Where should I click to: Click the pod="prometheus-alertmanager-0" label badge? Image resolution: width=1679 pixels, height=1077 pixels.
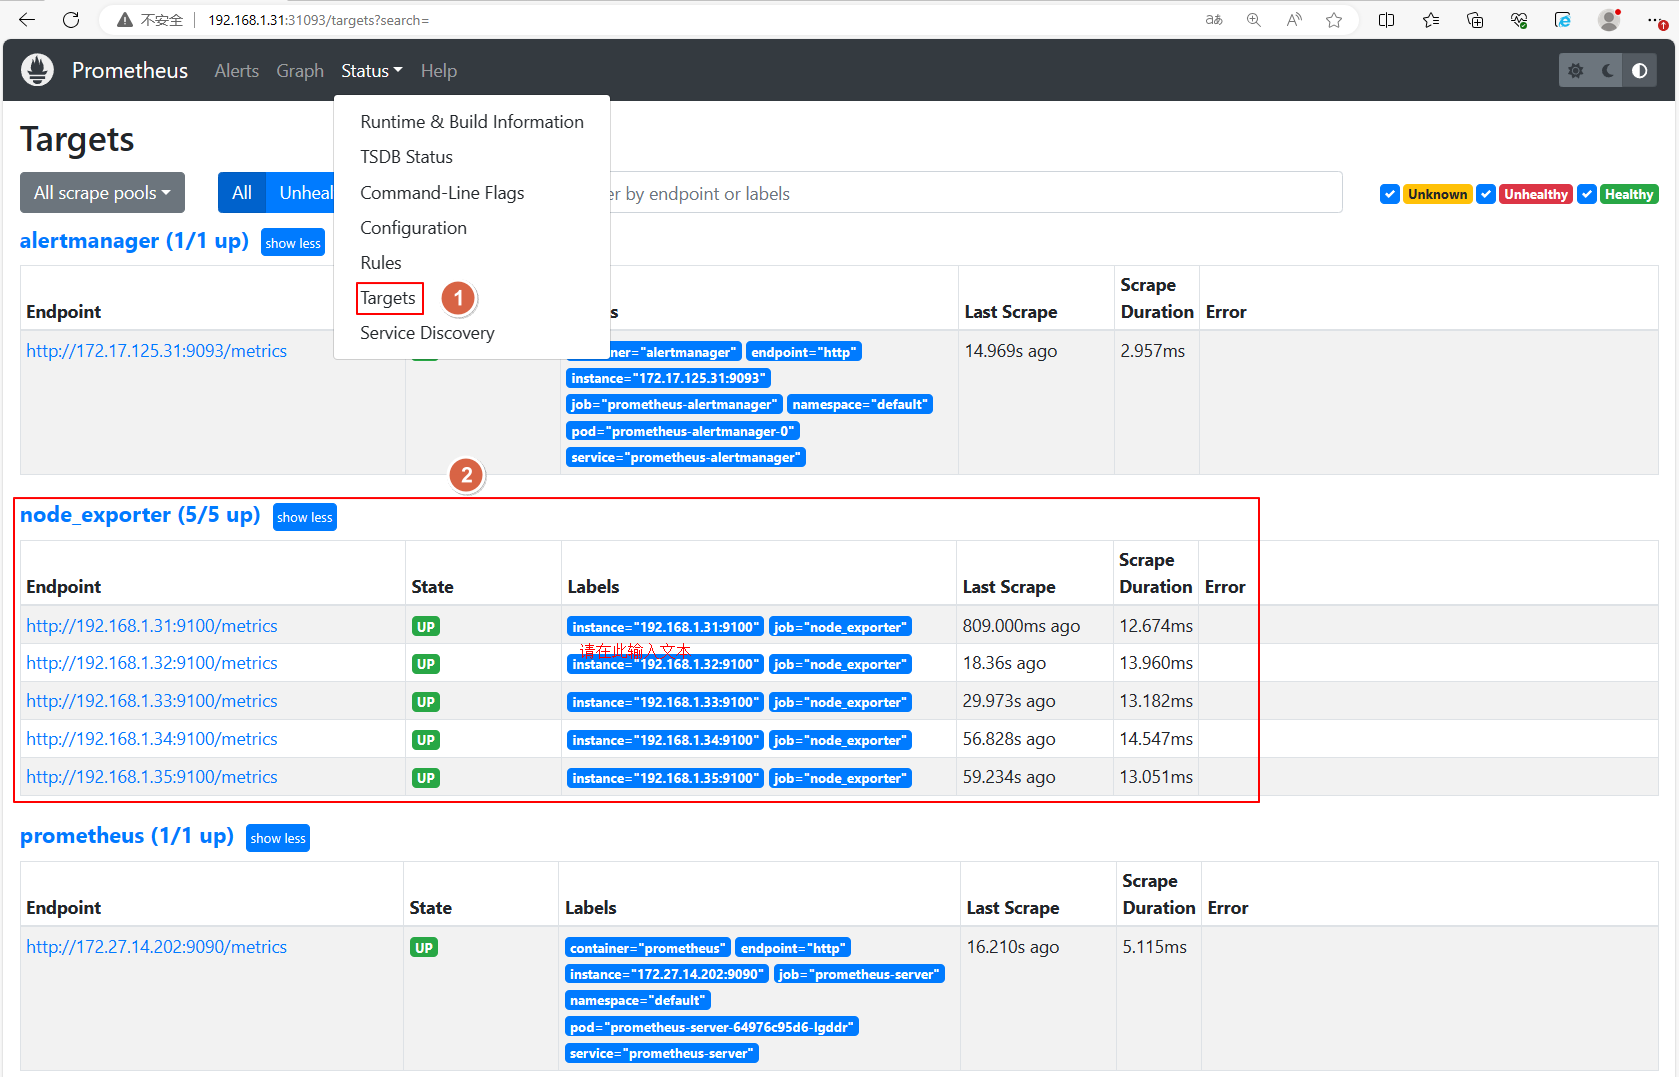pos(683,431)
